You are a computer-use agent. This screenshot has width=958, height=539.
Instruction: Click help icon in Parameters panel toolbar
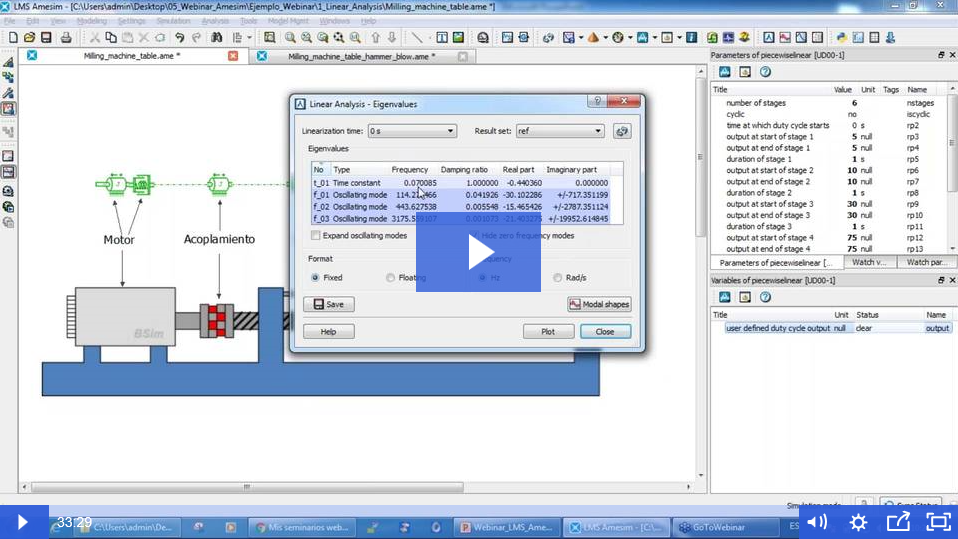coord(765,72)
